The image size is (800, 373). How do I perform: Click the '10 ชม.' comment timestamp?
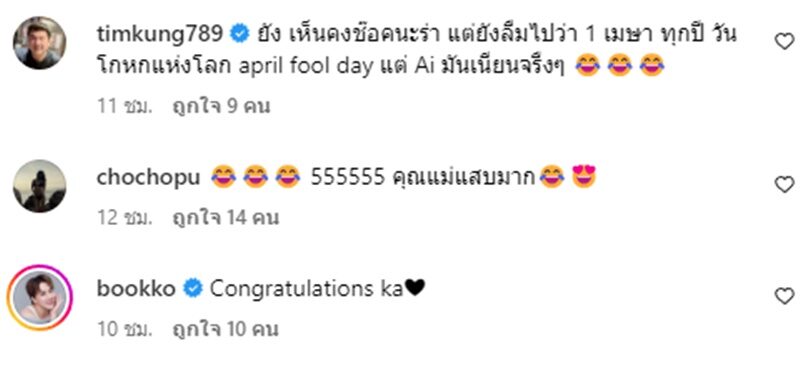click(x=125, y=330)
